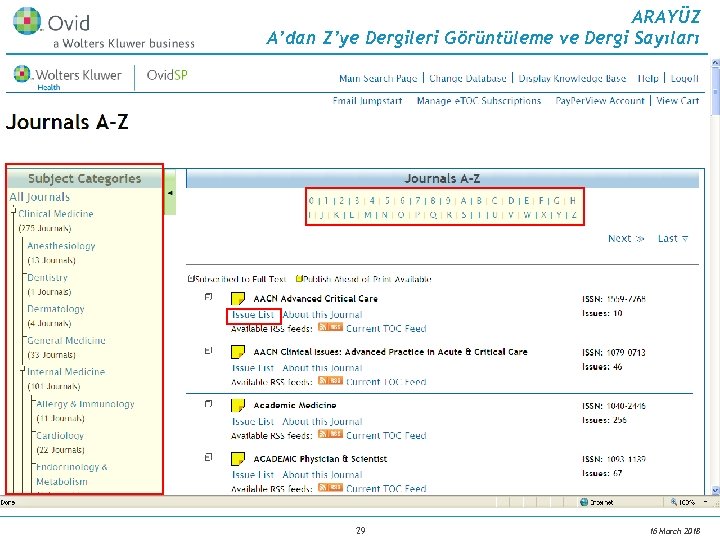Select All Journals category
The width and height of the screenshot is (720, 540).
click(39, 197)
